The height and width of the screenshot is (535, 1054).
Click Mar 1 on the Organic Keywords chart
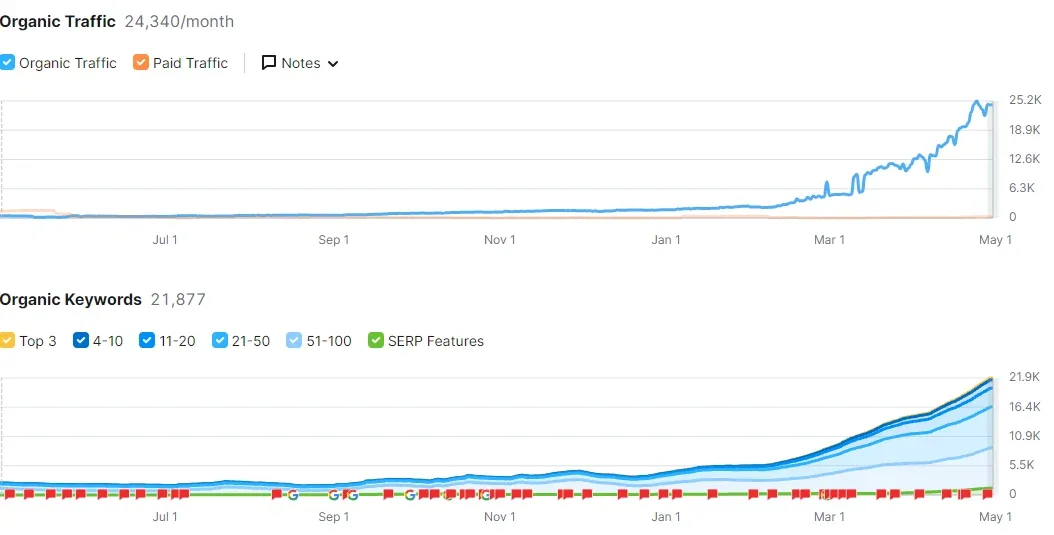coord(829,516)
